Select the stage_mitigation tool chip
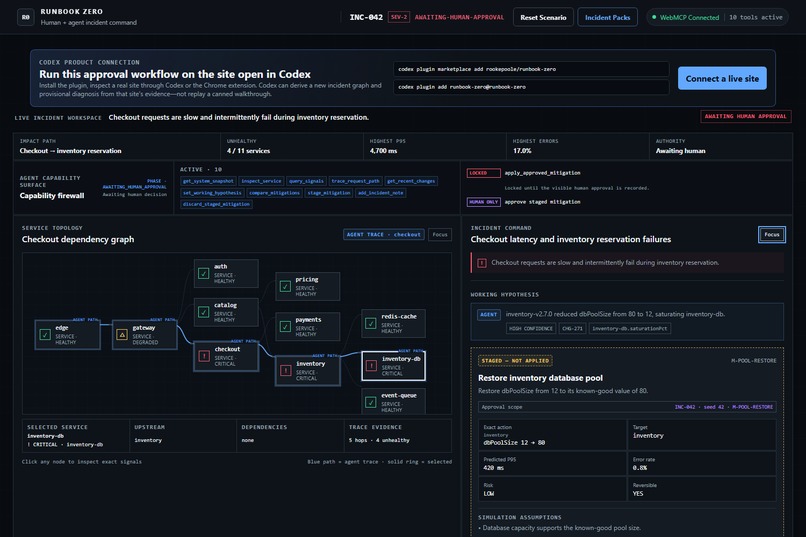This screenshot has width=806, height=537. coord(328,193)
